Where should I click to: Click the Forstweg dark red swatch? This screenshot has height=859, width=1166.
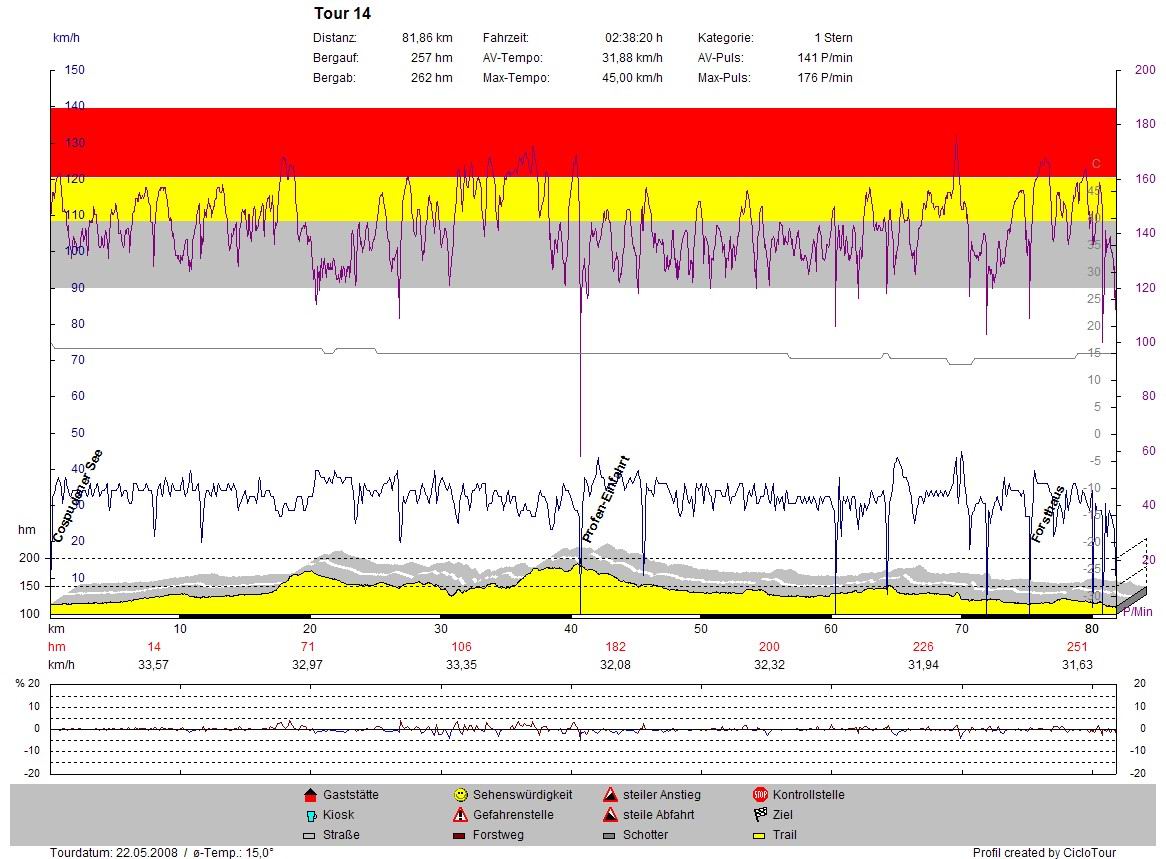(460, 836)
